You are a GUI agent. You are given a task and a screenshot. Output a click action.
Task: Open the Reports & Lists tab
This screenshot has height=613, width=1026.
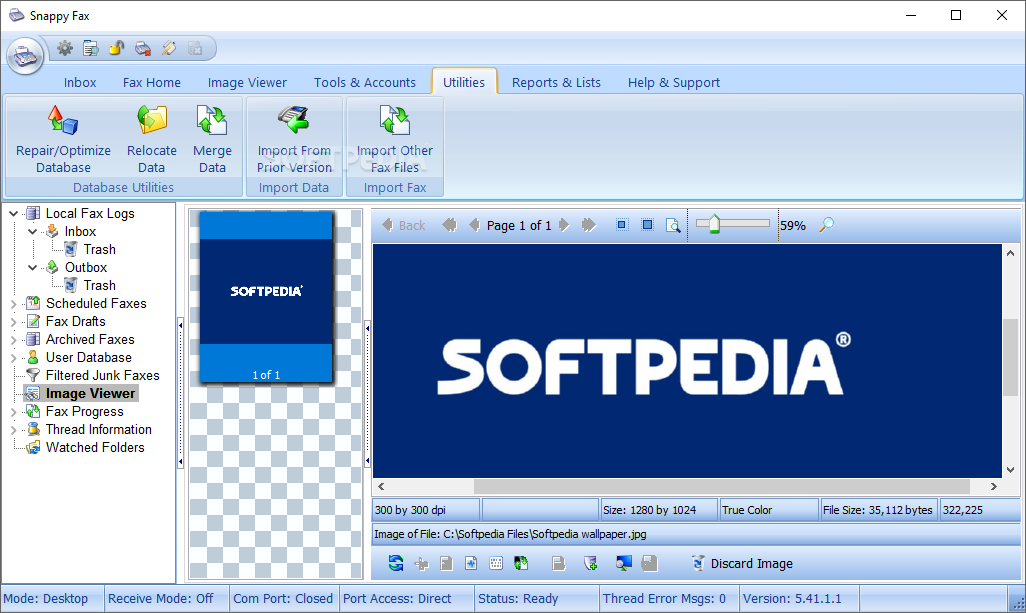pos(556,82)
